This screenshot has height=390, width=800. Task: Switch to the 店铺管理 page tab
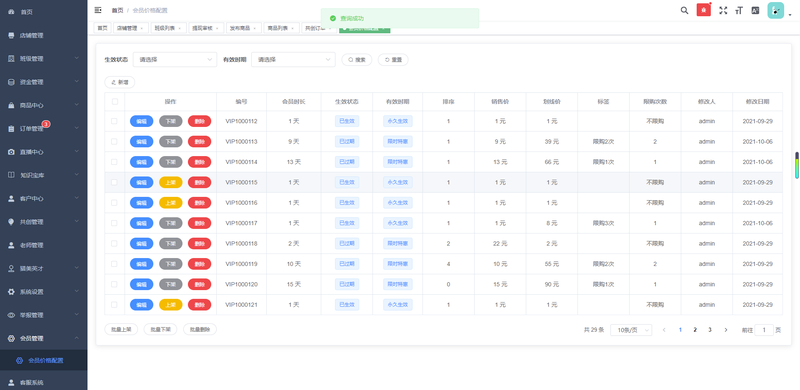[131, 28]
